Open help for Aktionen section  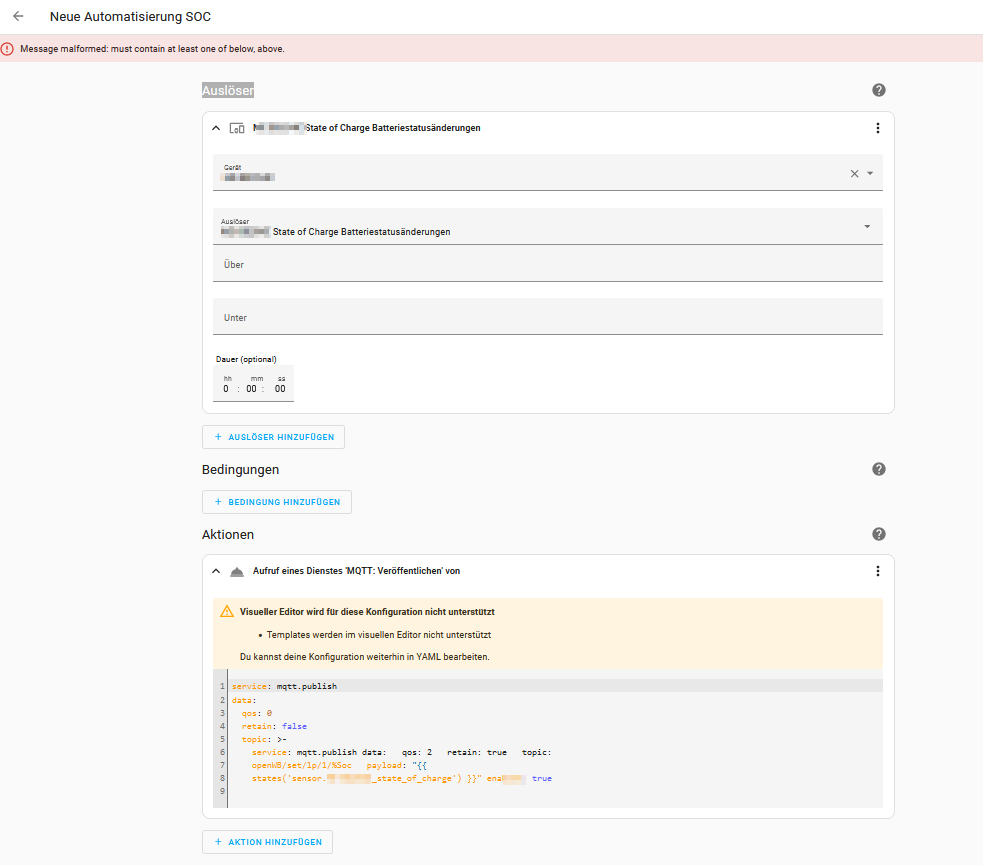(879, 535)
